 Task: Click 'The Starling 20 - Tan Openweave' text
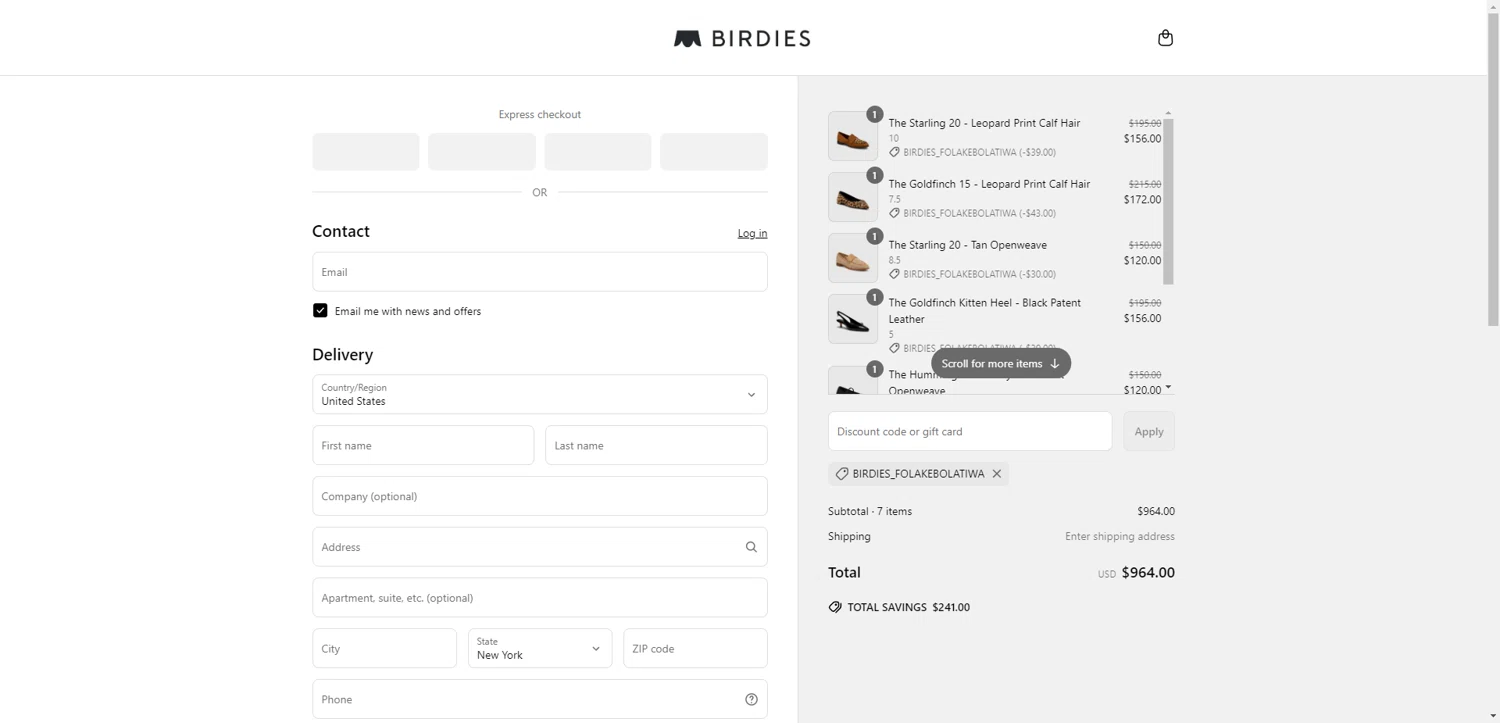[x=967, y=245]
